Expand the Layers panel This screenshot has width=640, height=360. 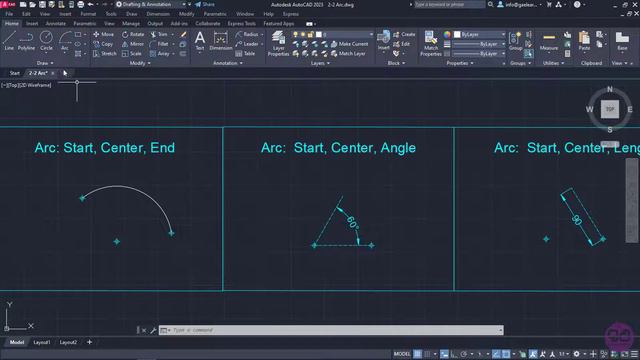tap(320, 63)
